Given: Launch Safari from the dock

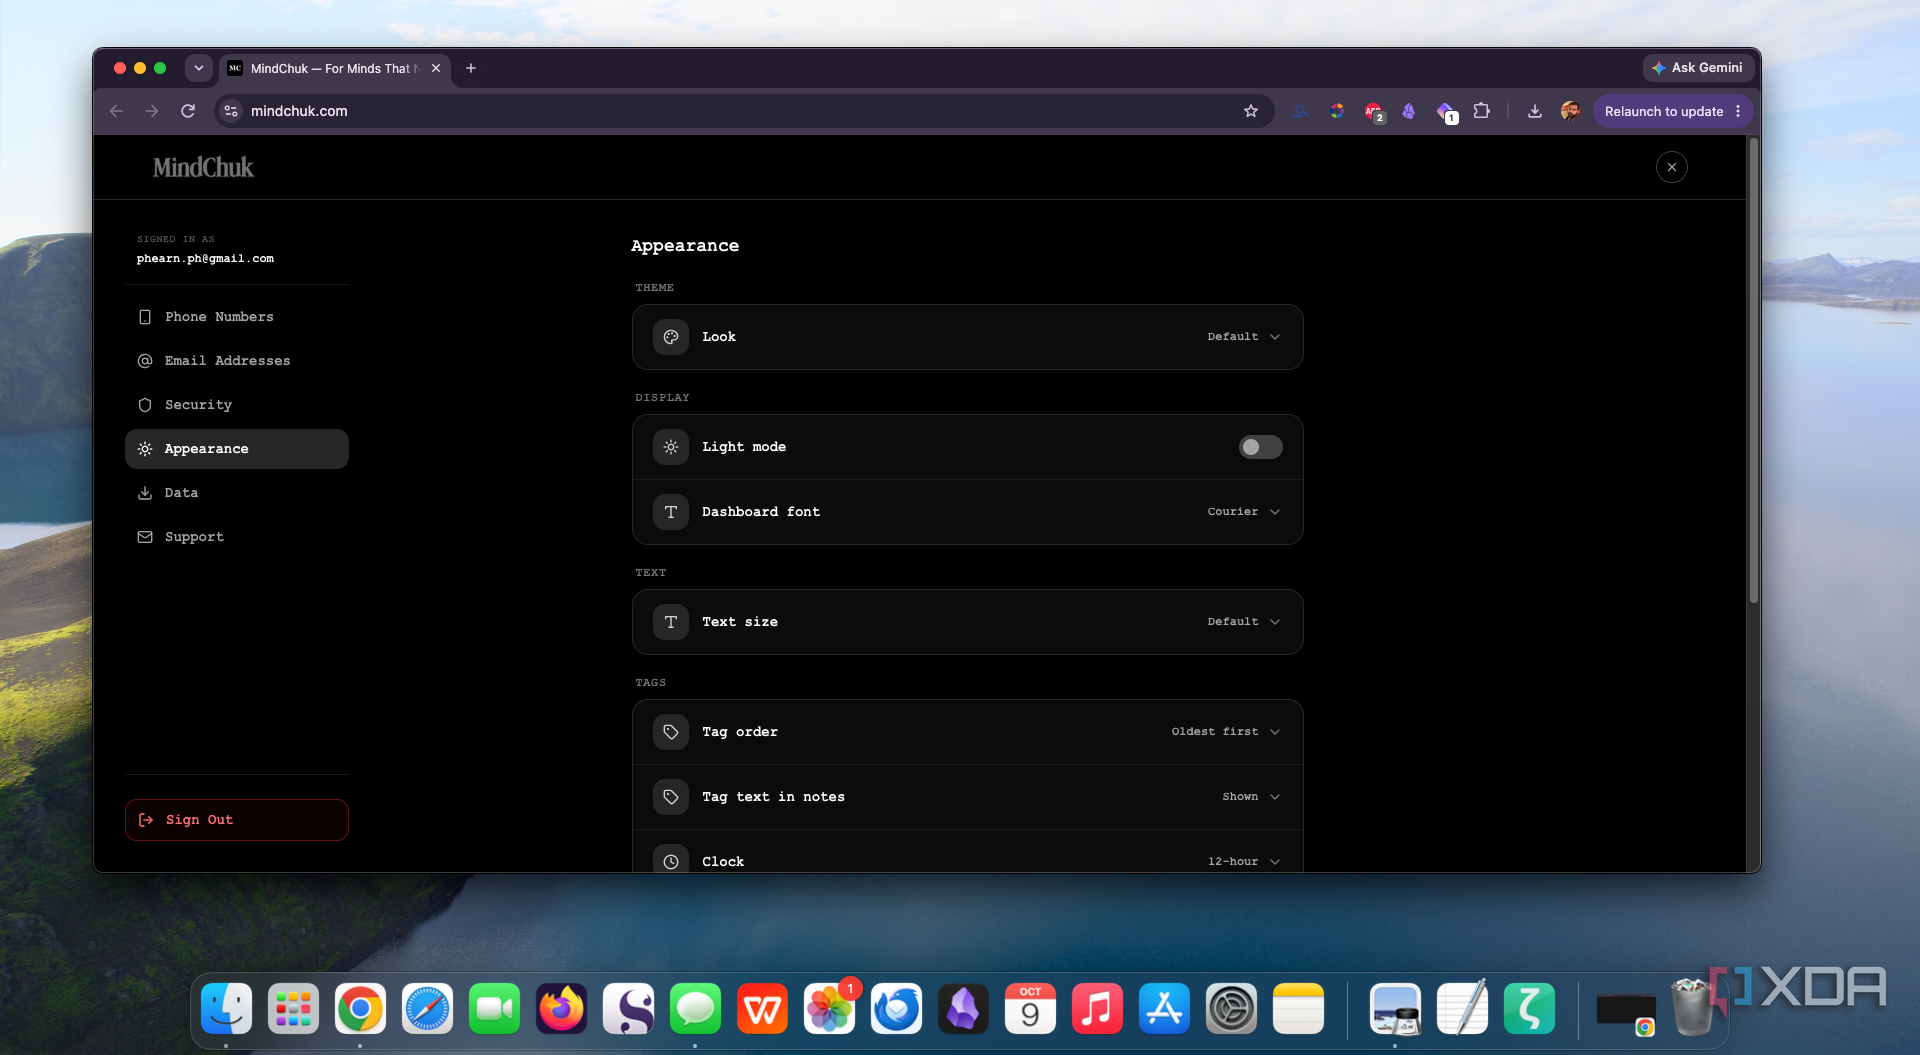Looking at the screenshot, I should pos(427,1008).
